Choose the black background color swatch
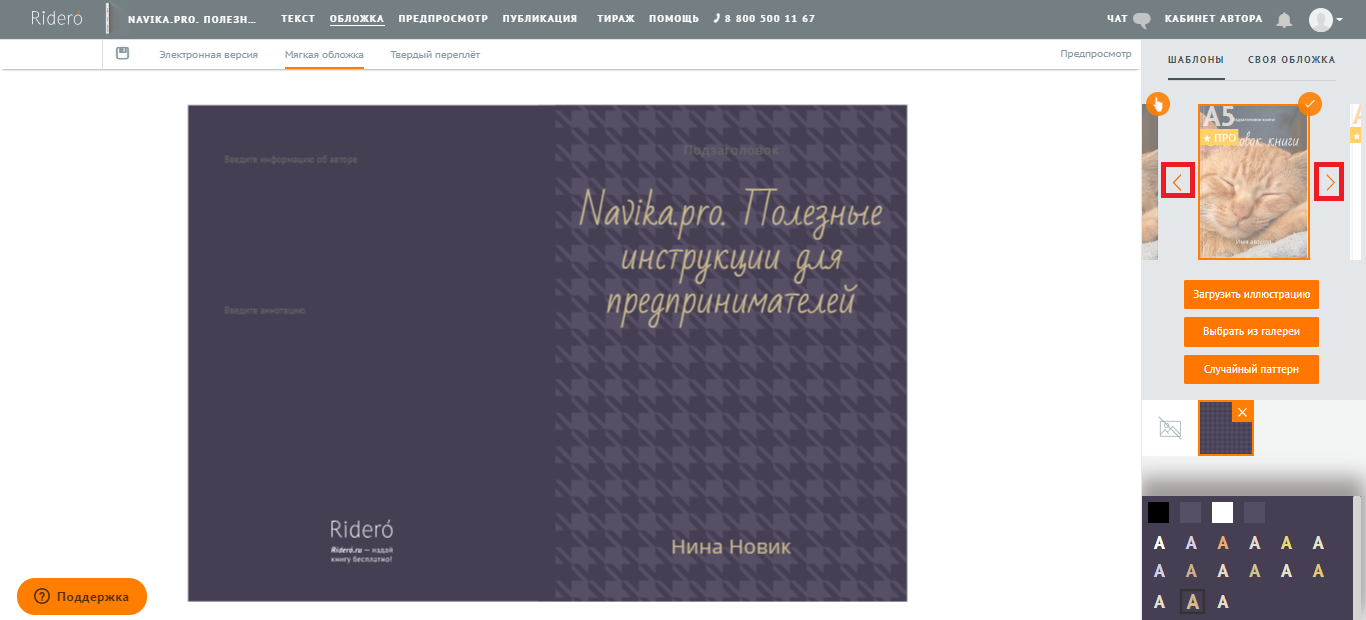 coord(1158,513)
